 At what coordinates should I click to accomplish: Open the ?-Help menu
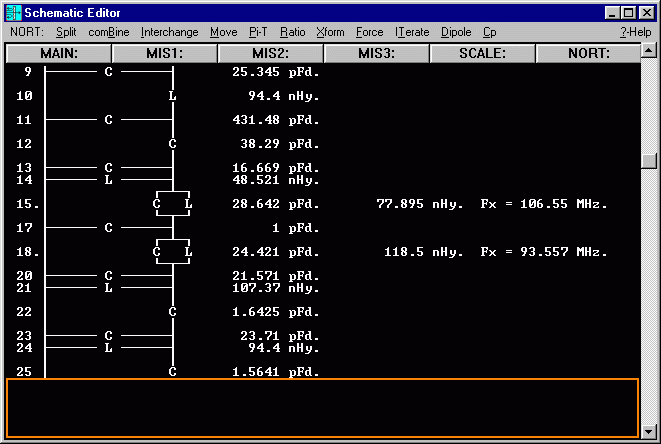[x=635, y=32]
